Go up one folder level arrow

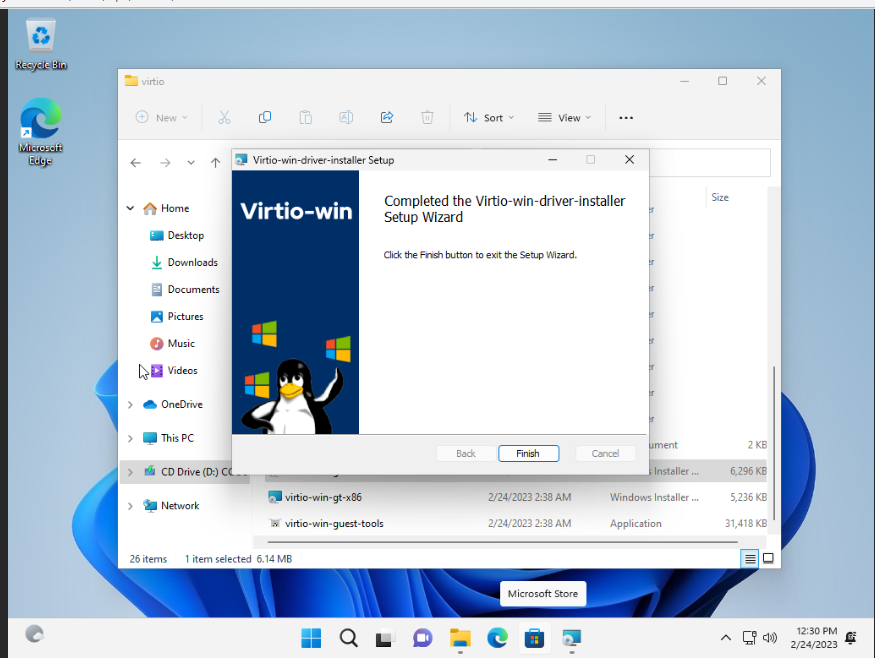click(x=215, y=163)
